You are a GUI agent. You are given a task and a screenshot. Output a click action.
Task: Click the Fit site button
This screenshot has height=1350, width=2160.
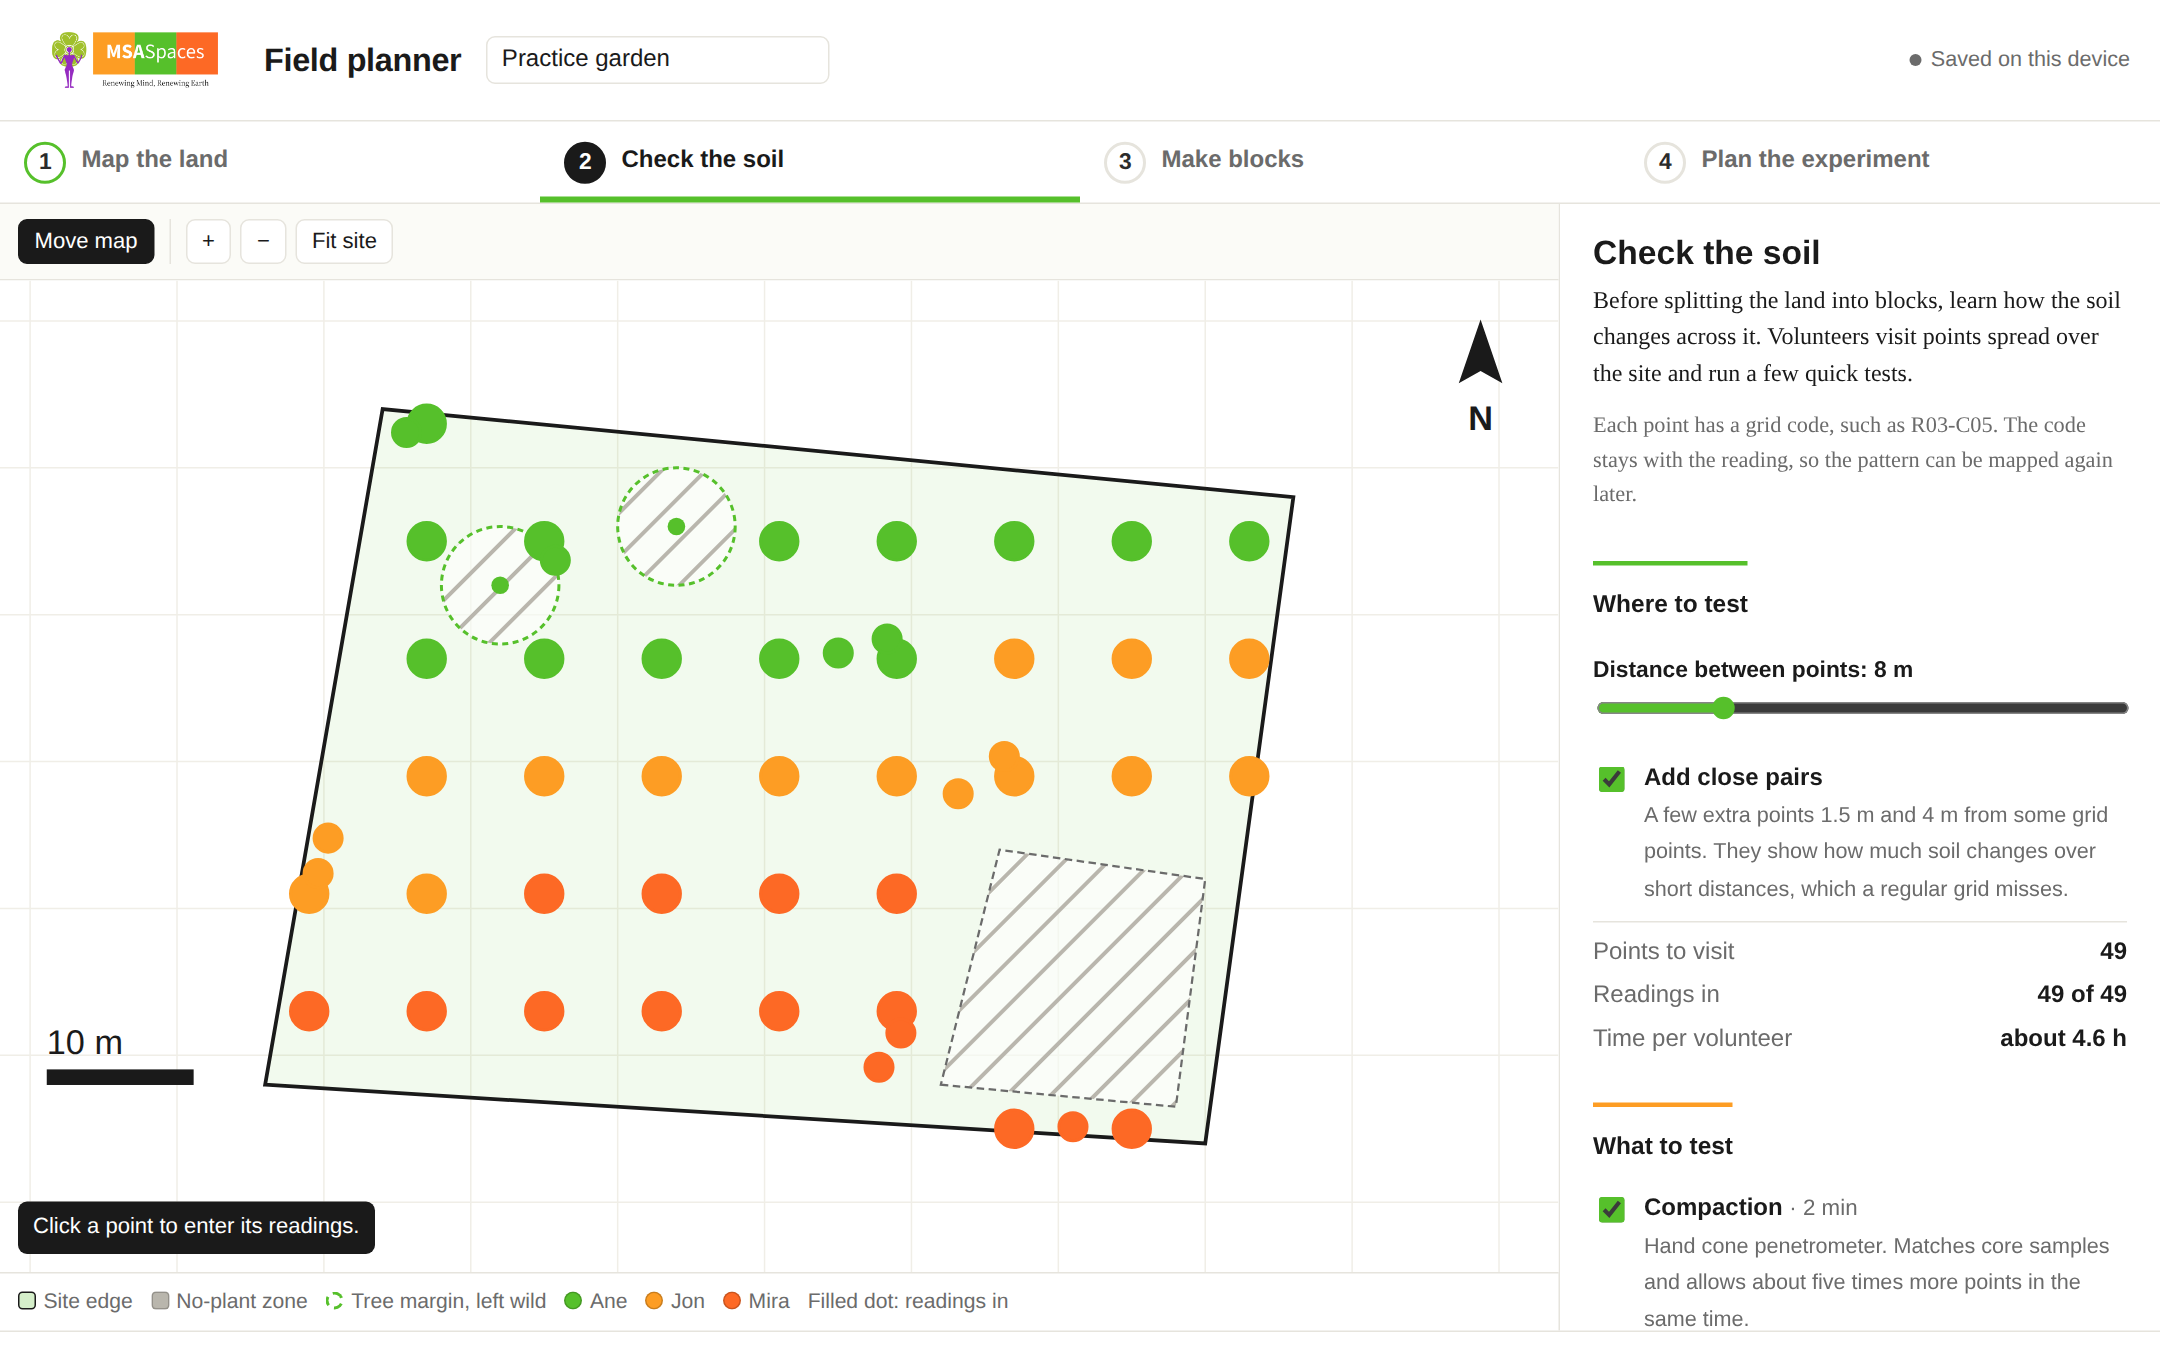(x=344, y=241)
